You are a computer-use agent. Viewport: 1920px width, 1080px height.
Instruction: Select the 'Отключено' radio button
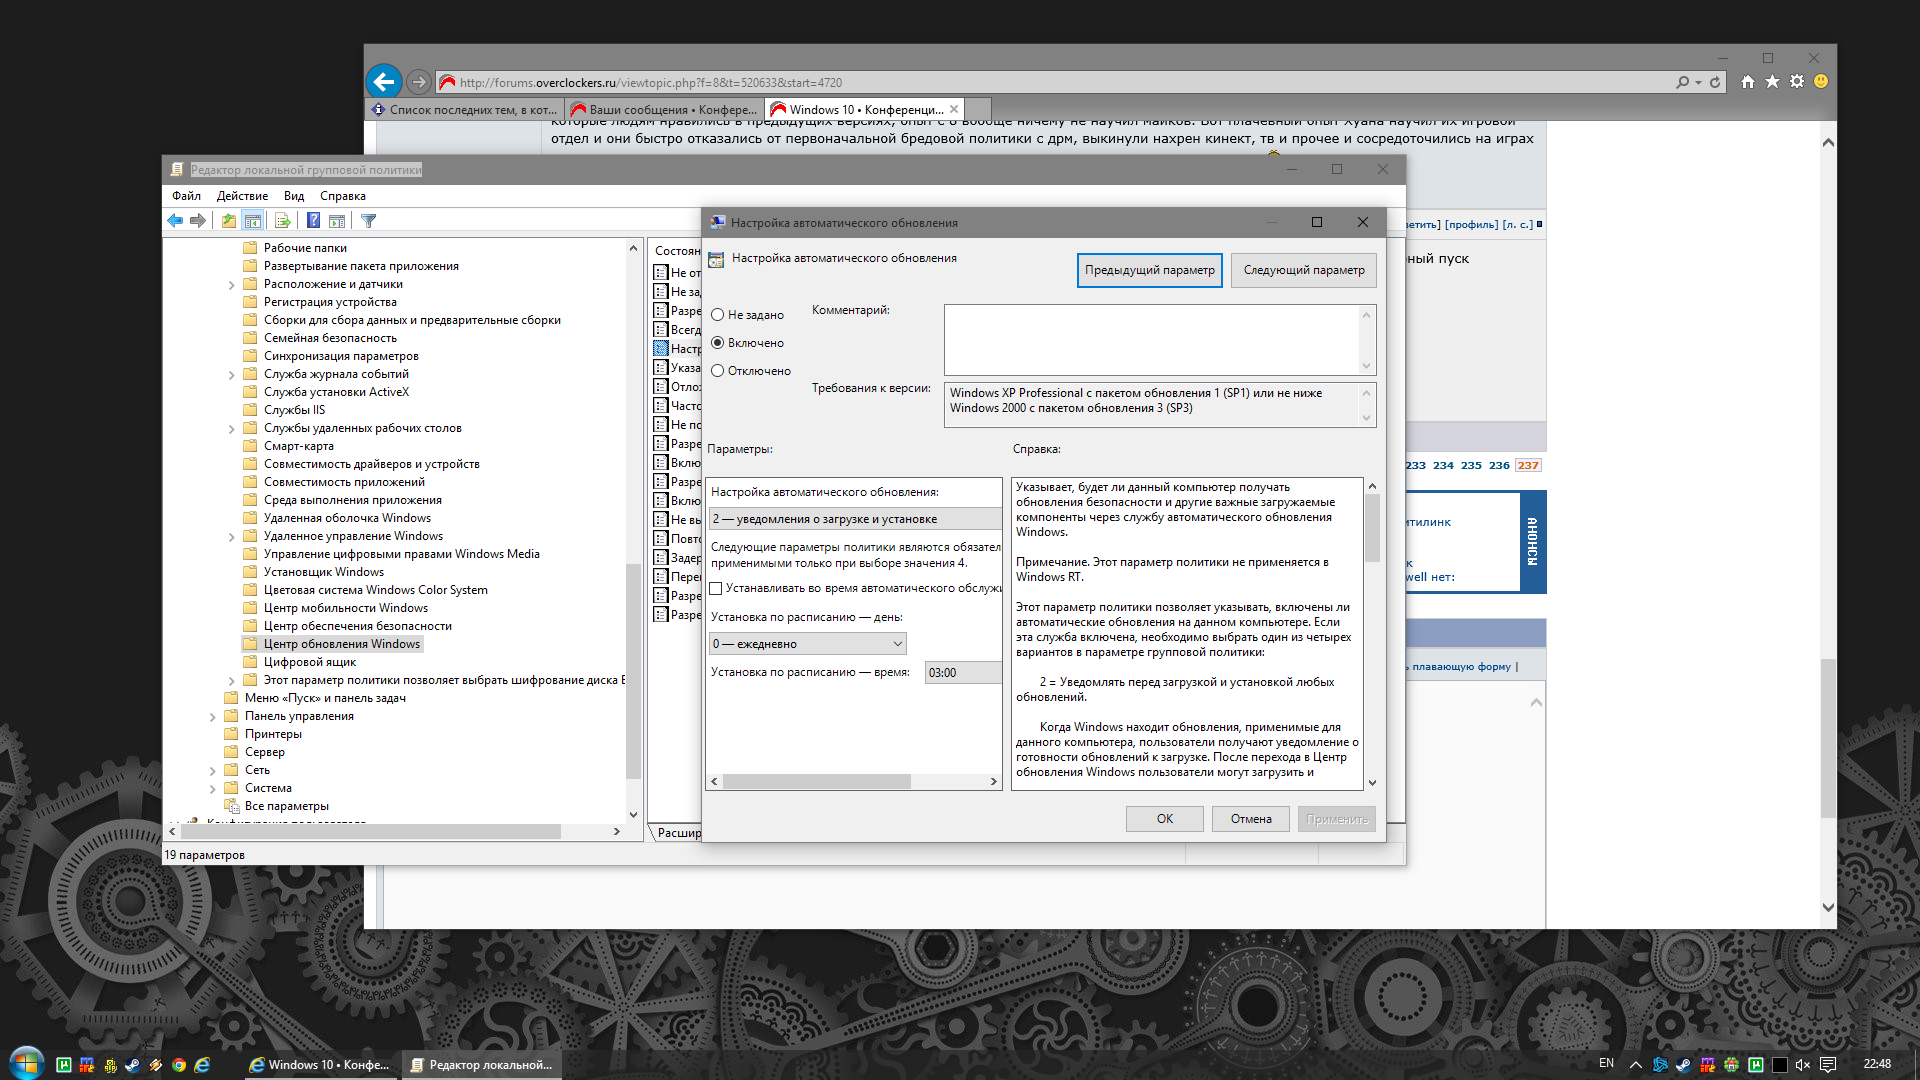point(717,371)
